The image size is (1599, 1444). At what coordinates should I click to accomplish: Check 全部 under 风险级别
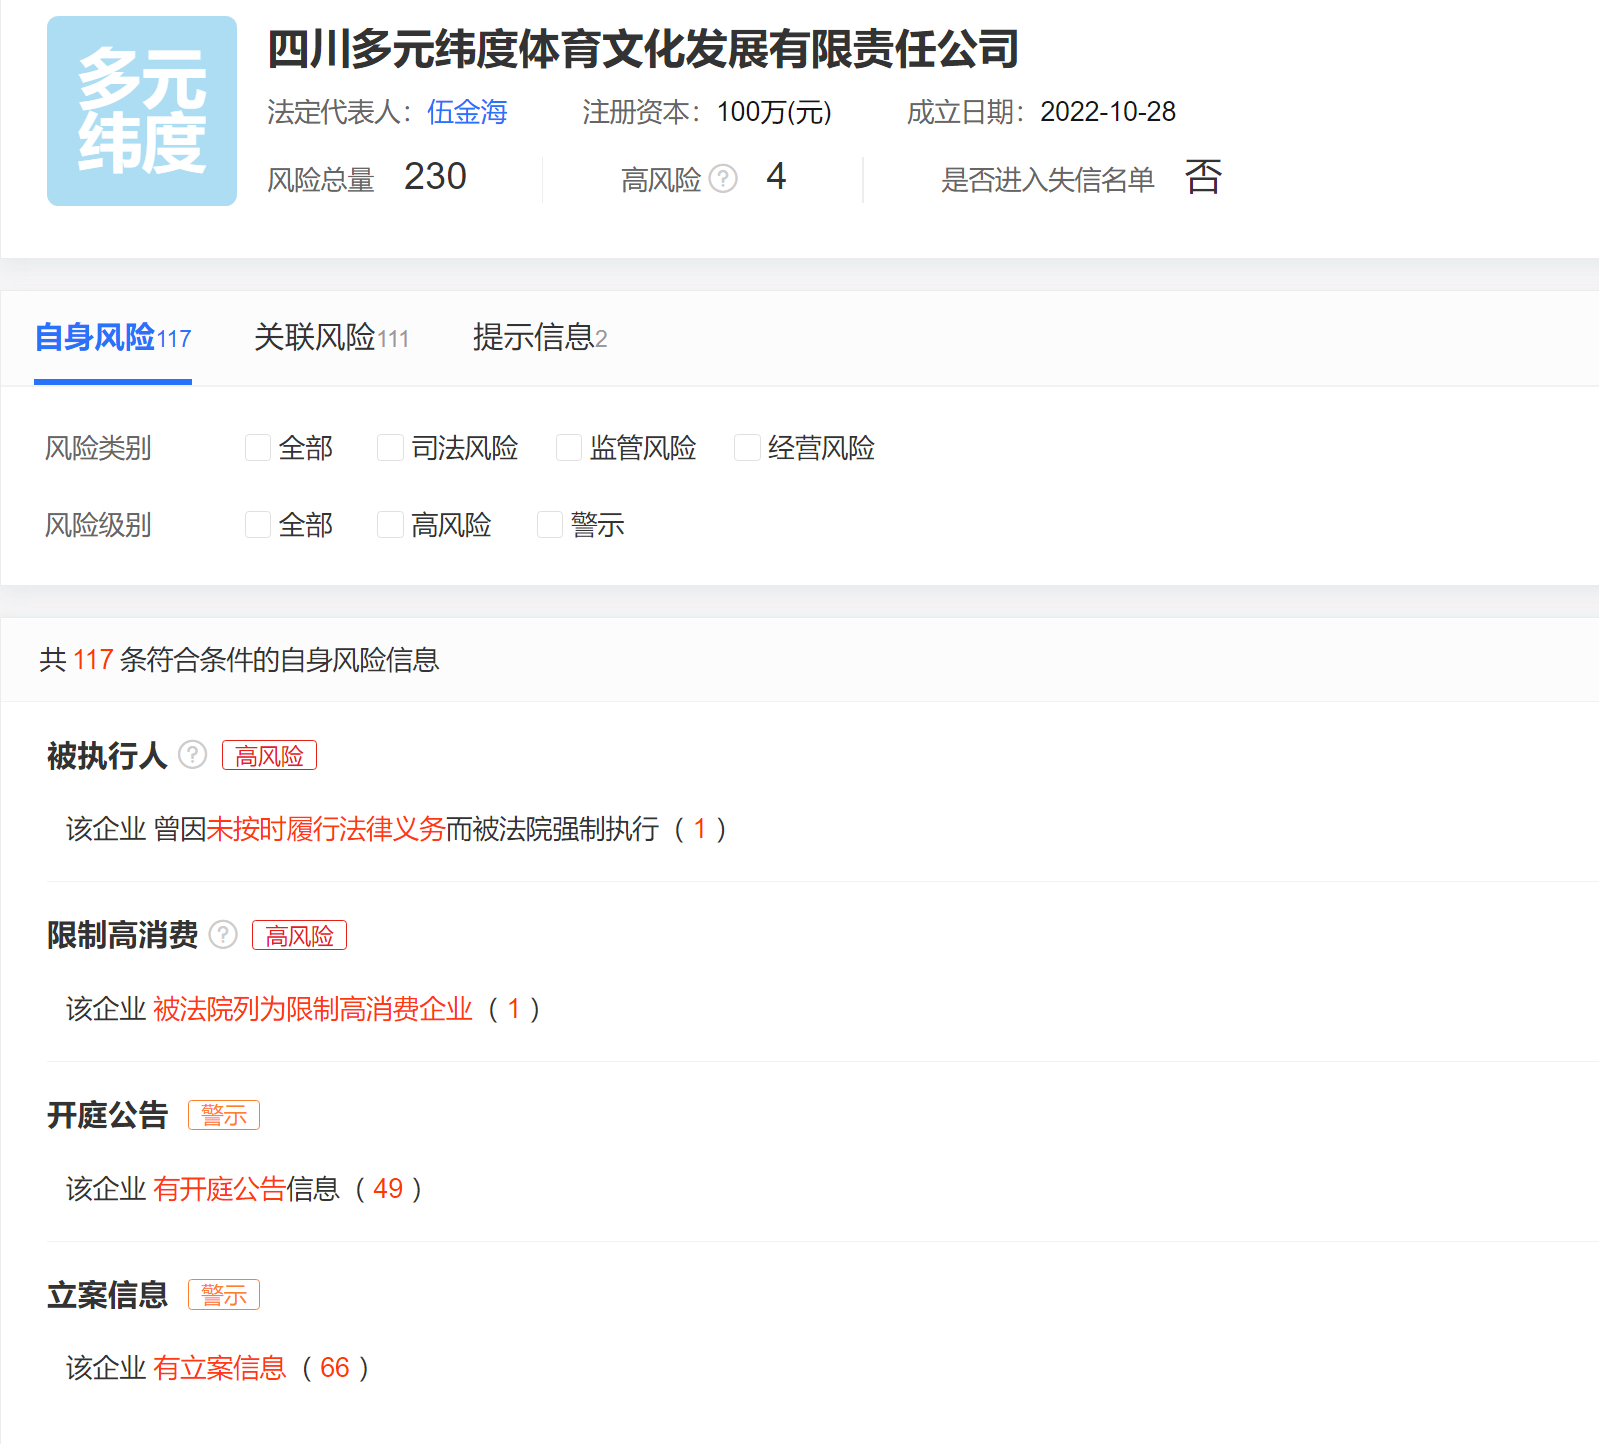click(258, 525)
